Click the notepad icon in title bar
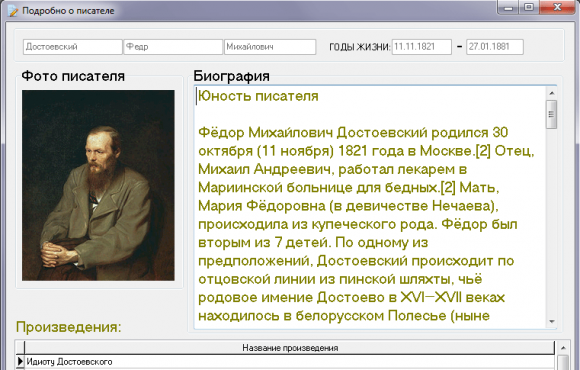 point(13,11)
